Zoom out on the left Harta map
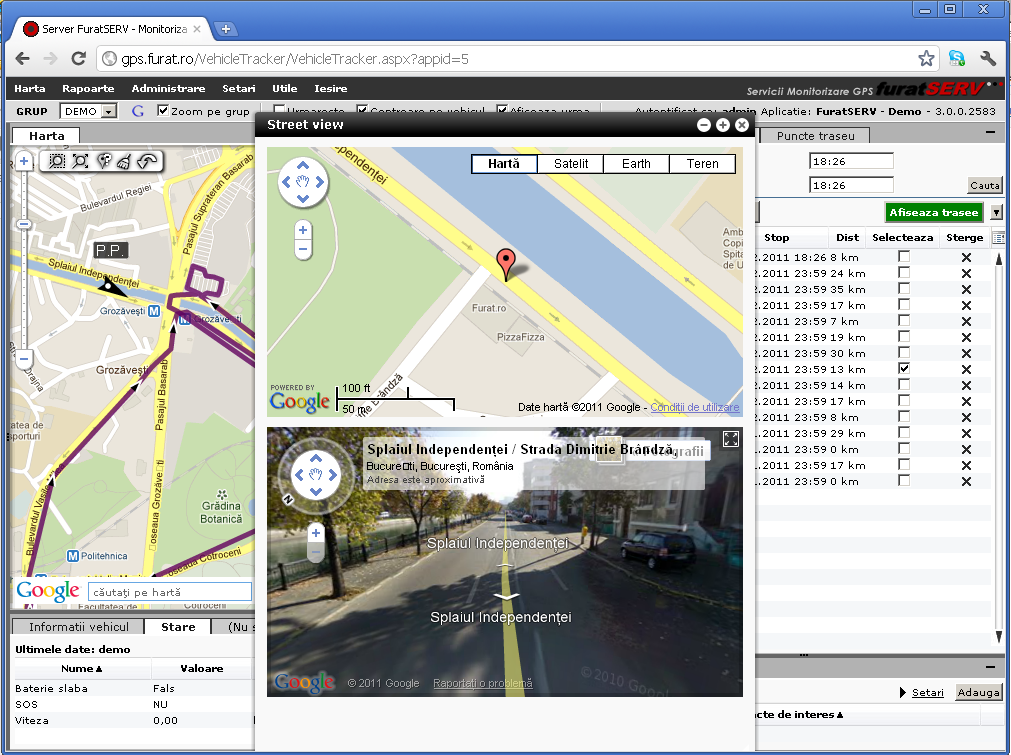Image resolution: width=1011 pixels, height=755 pixels. (x=24, y=358)
